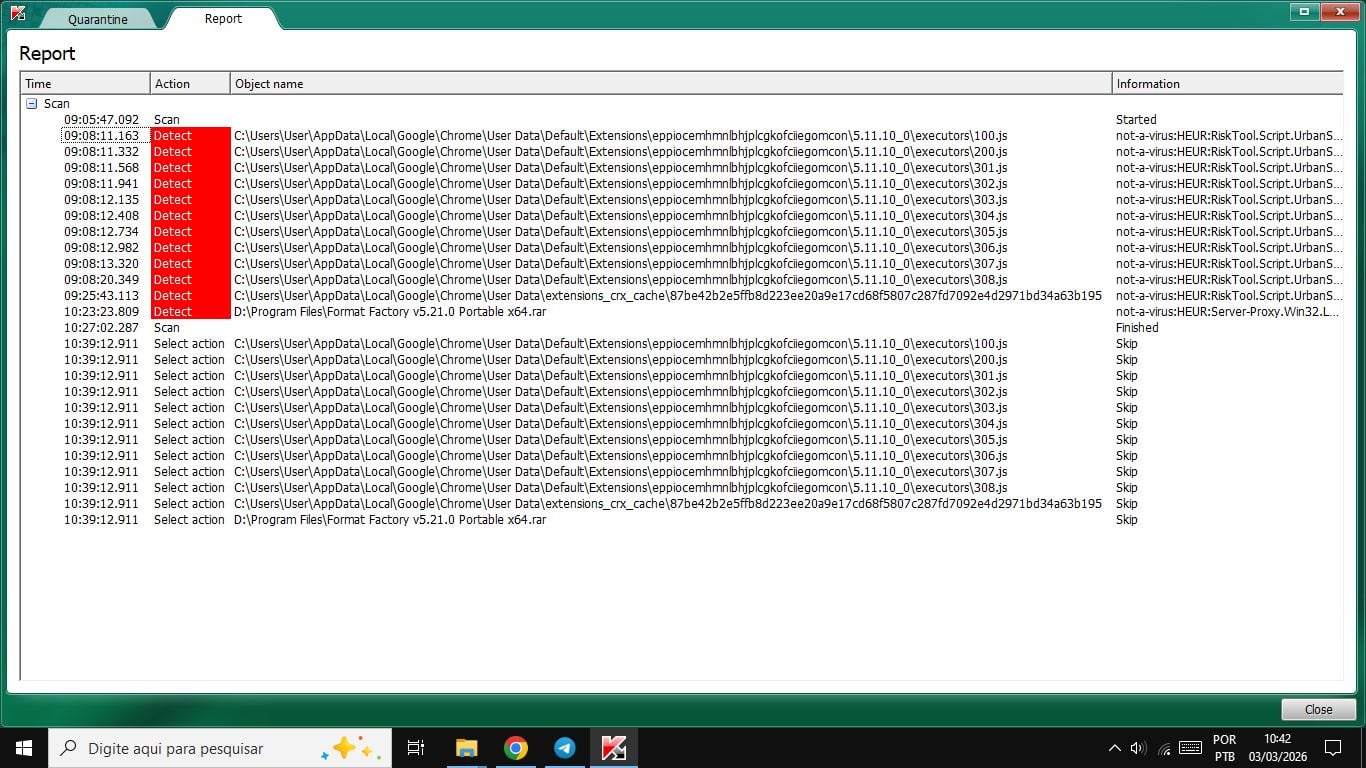Open the notification center icon
The width and height of the screenshot is (1366, 768).
click(x=1332, y=748)
